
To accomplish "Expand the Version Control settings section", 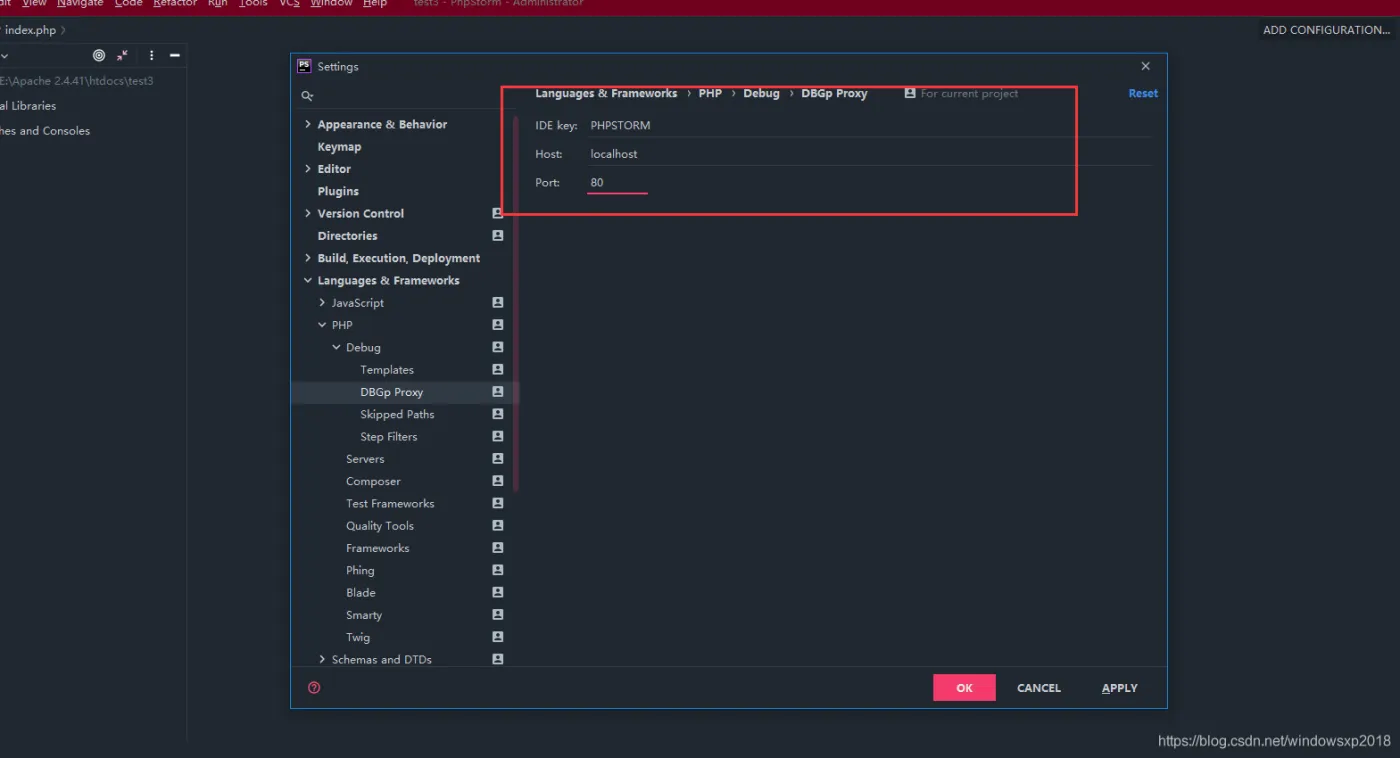I will point(308,213).
